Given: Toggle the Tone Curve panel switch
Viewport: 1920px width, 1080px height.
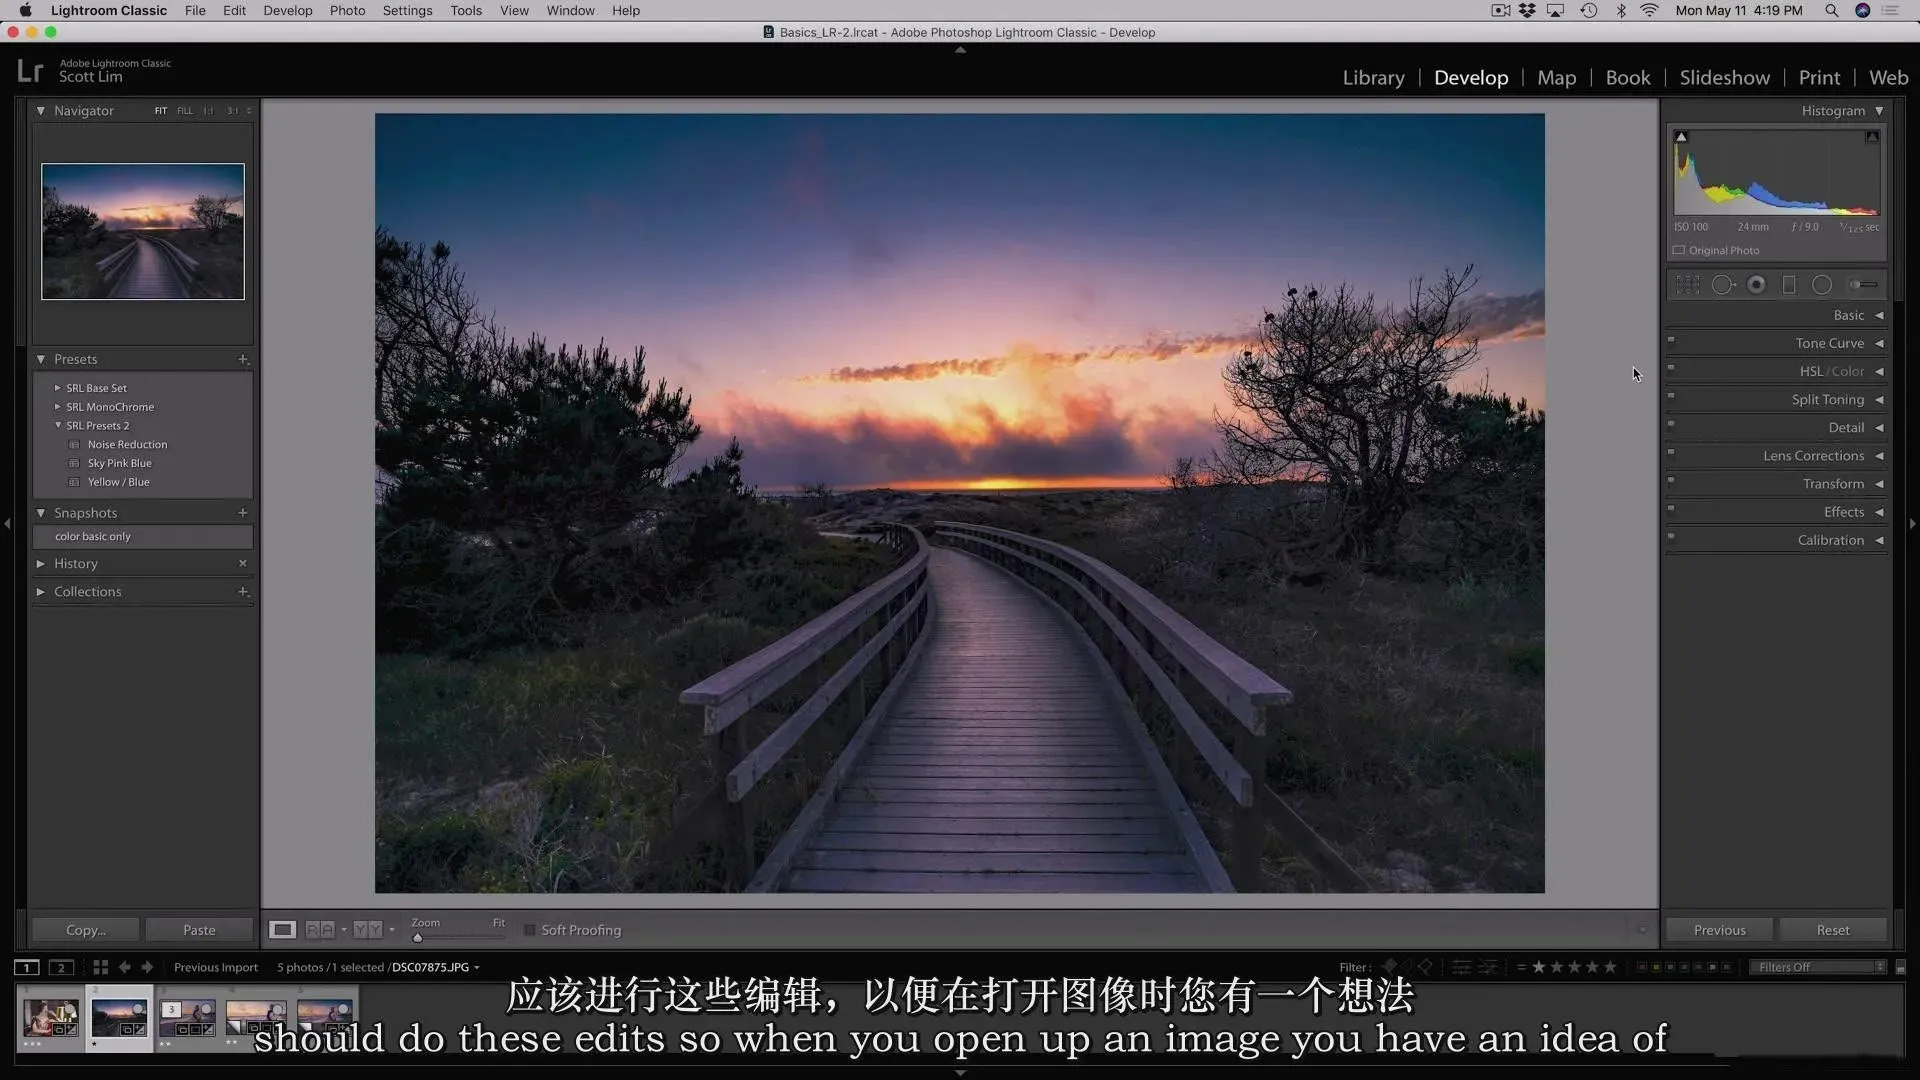Looking at the screenshot, I should click(x=1671, y=339).
